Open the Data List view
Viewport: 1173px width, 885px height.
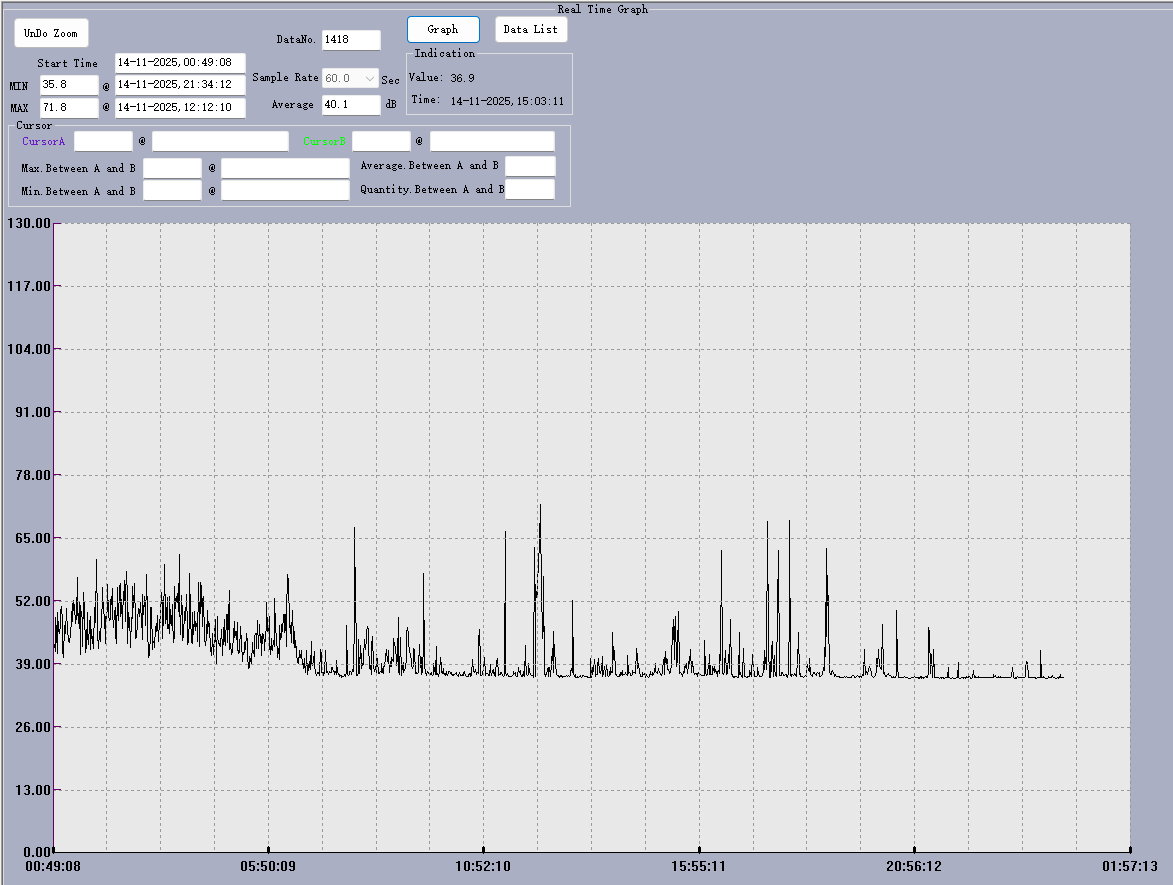(x=531, y=30)
